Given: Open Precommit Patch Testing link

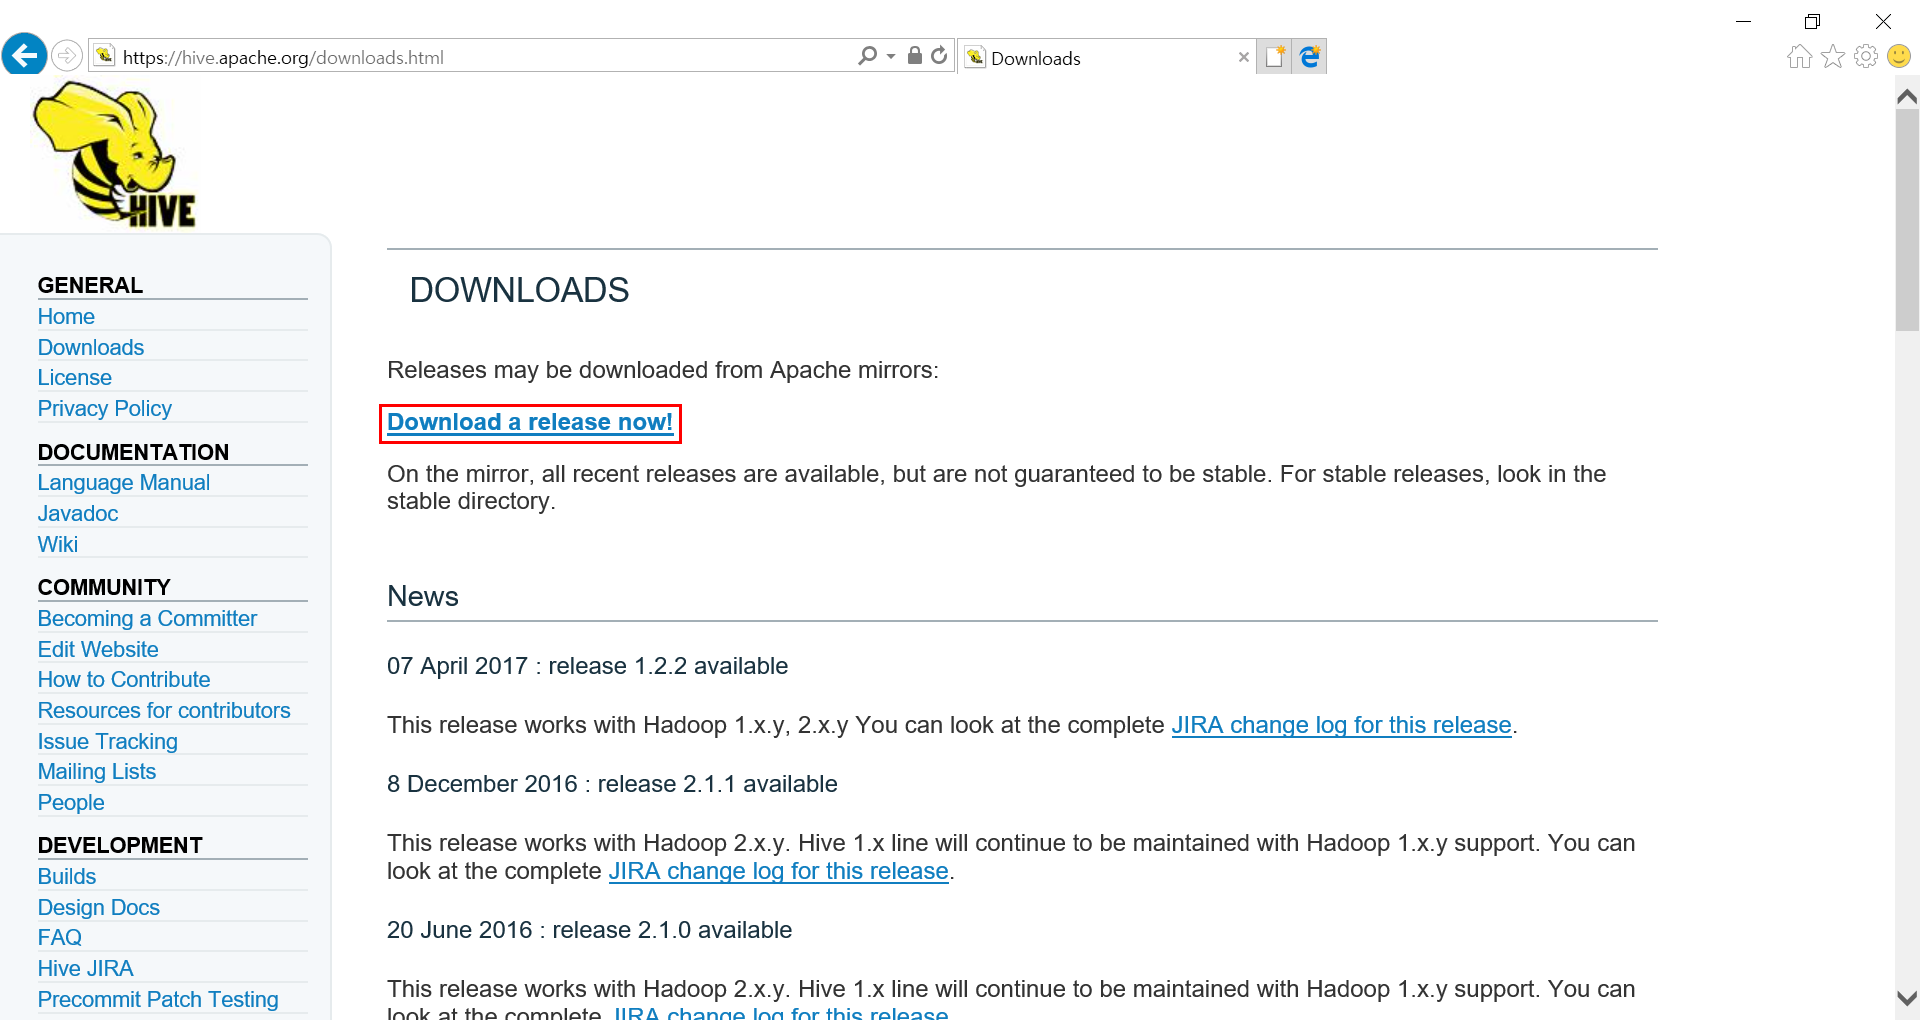Looking at the screenshot, I should coord(158,1000).
